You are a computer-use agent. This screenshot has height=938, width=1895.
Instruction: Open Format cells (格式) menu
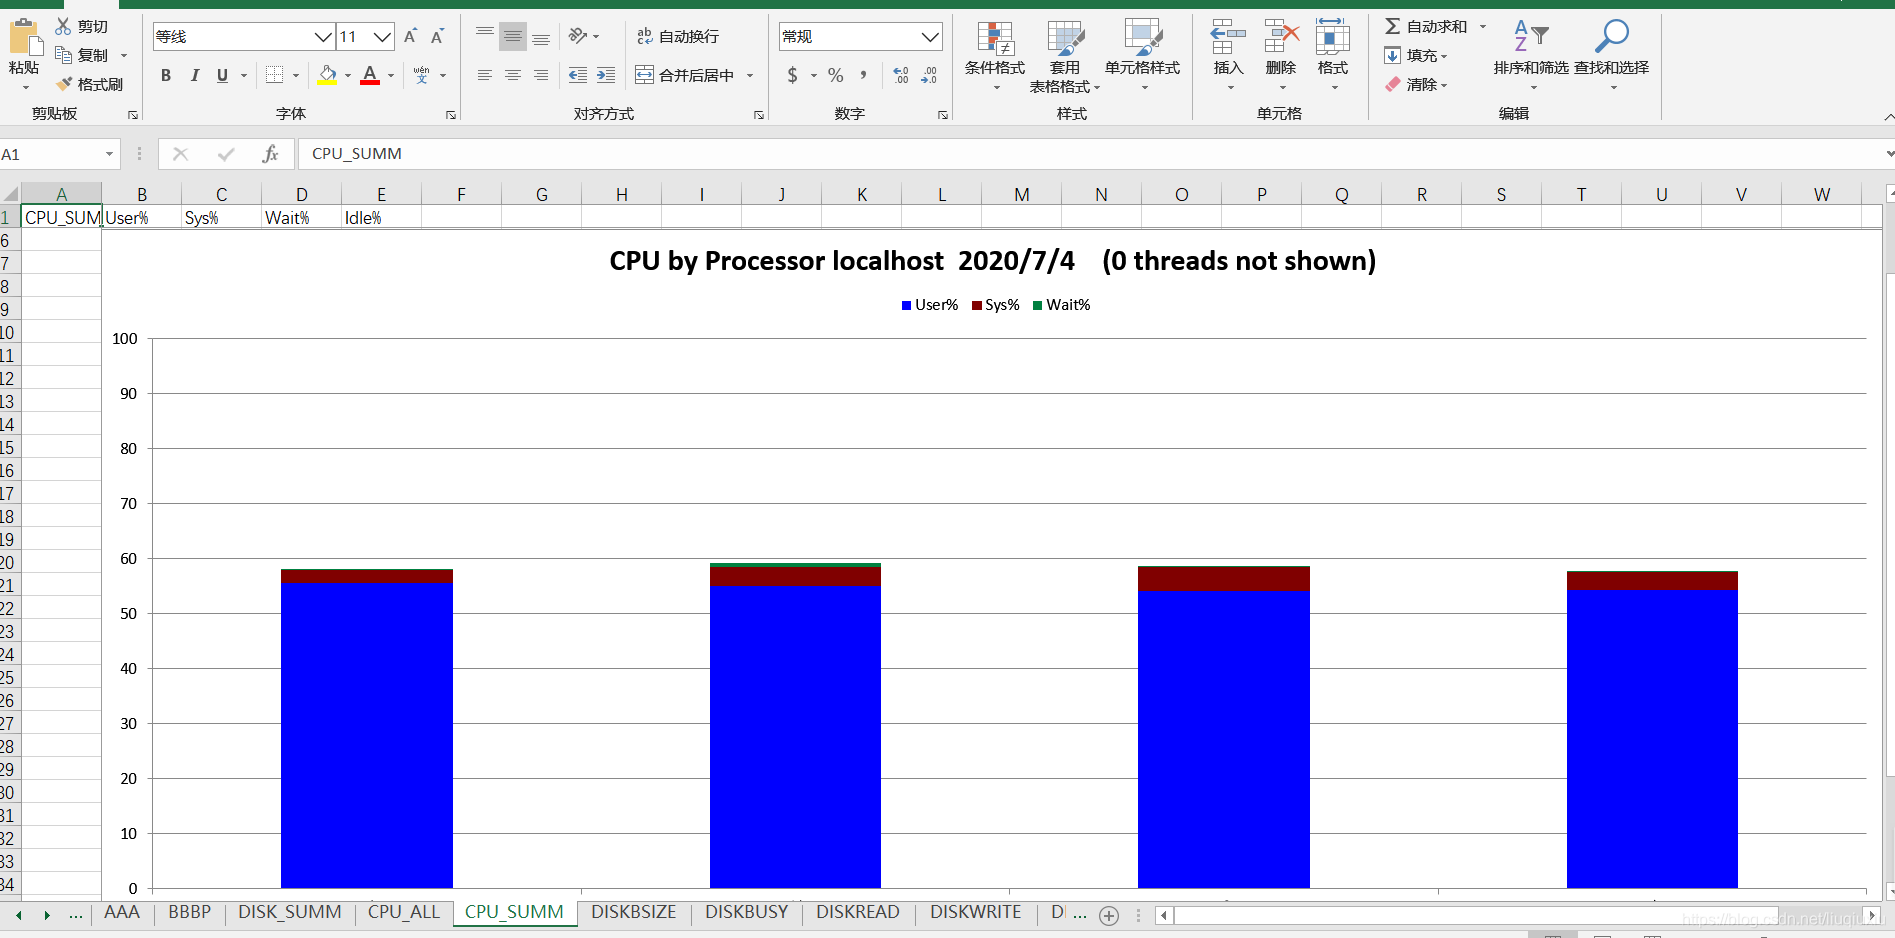(x=1333, y=55)
